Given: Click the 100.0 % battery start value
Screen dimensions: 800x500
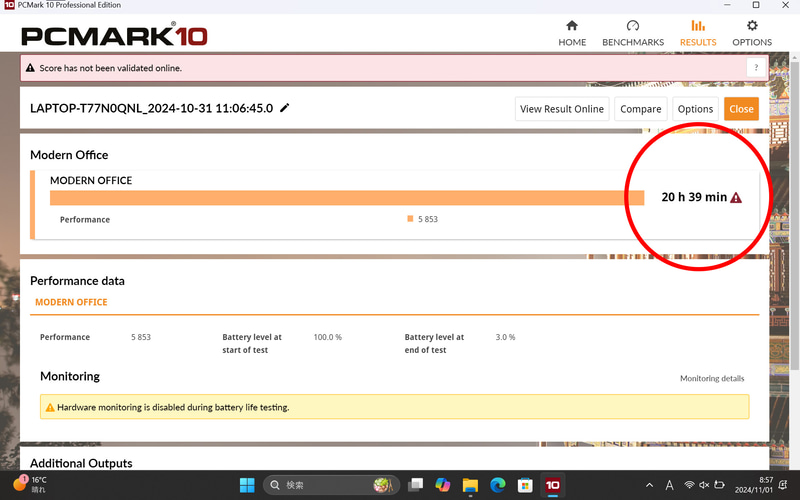Looking at the screenshot, I should (x=328, y=337).
